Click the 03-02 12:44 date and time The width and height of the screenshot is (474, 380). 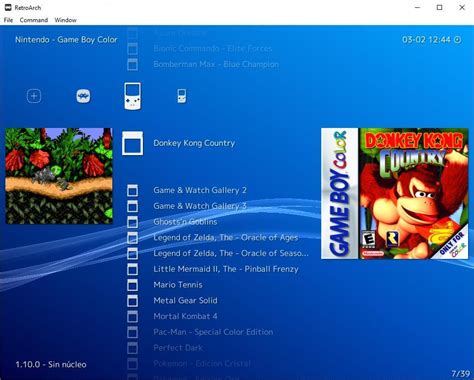pos(426,40)
